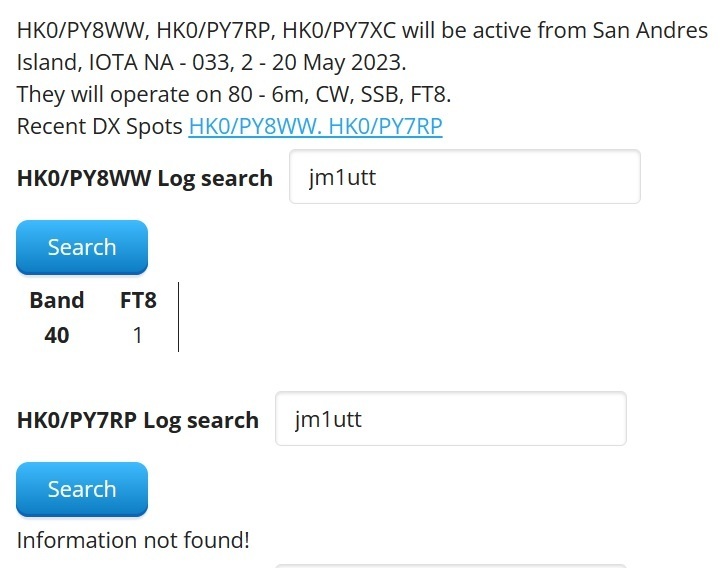
Task: Click the 'They will operate on 80 - 6m' line
Action: pyautogui.click(x=152, y=94)
